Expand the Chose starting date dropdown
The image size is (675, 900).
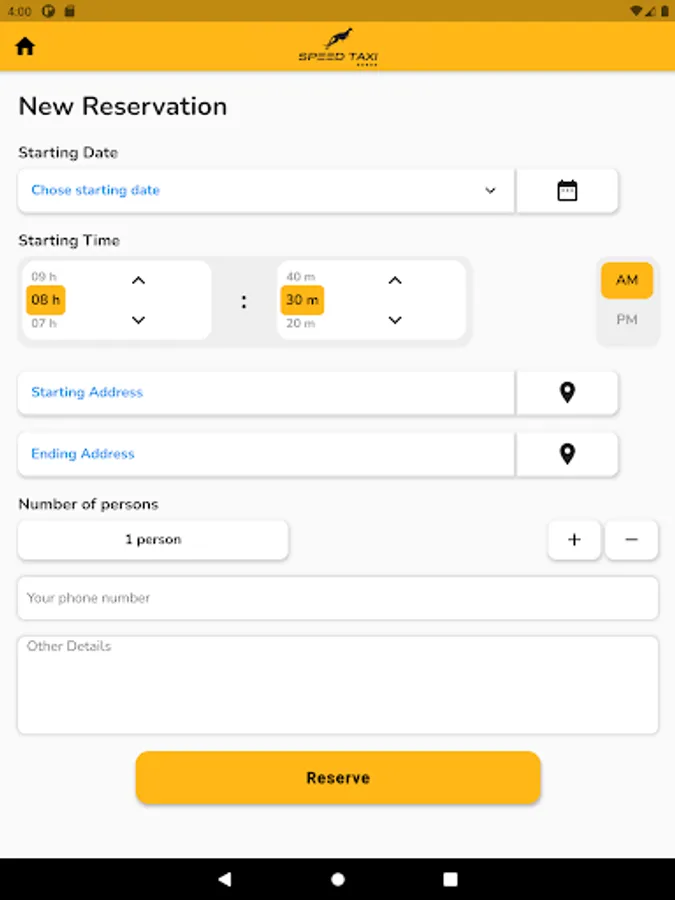click(266, 191)
